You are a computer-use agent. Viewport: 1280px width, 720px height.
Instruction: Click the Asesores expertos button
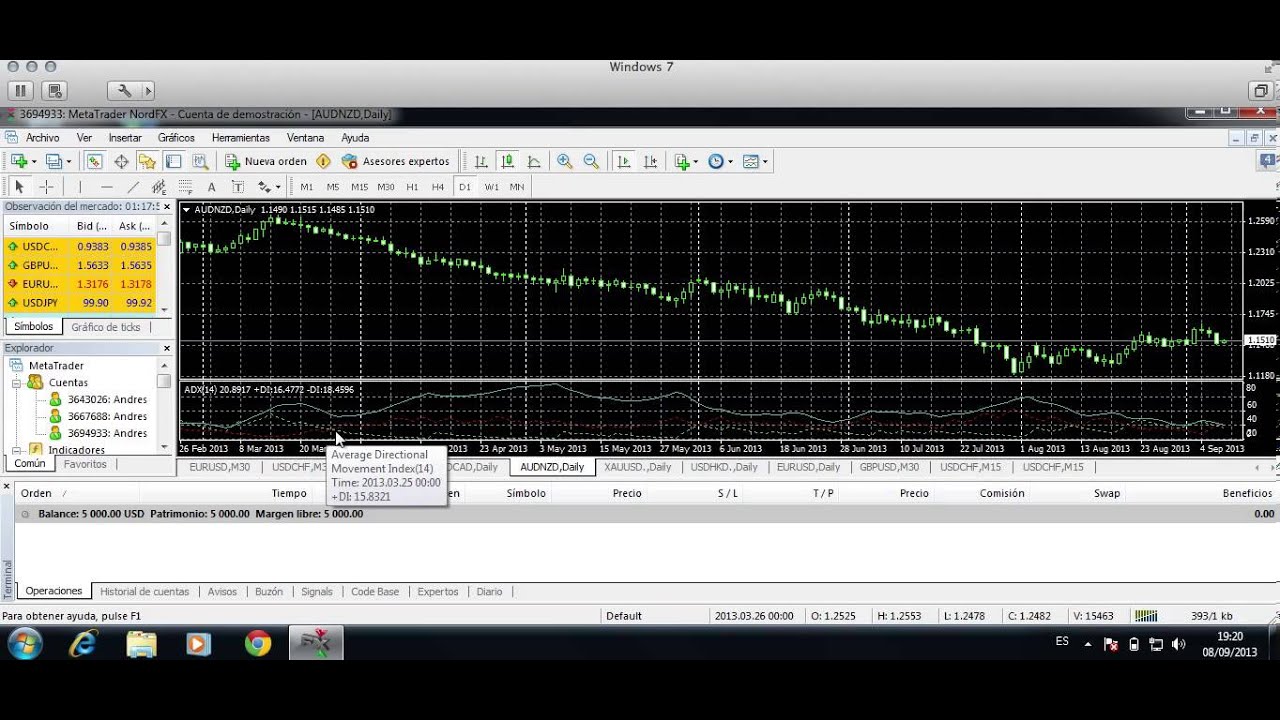[396, 161]
